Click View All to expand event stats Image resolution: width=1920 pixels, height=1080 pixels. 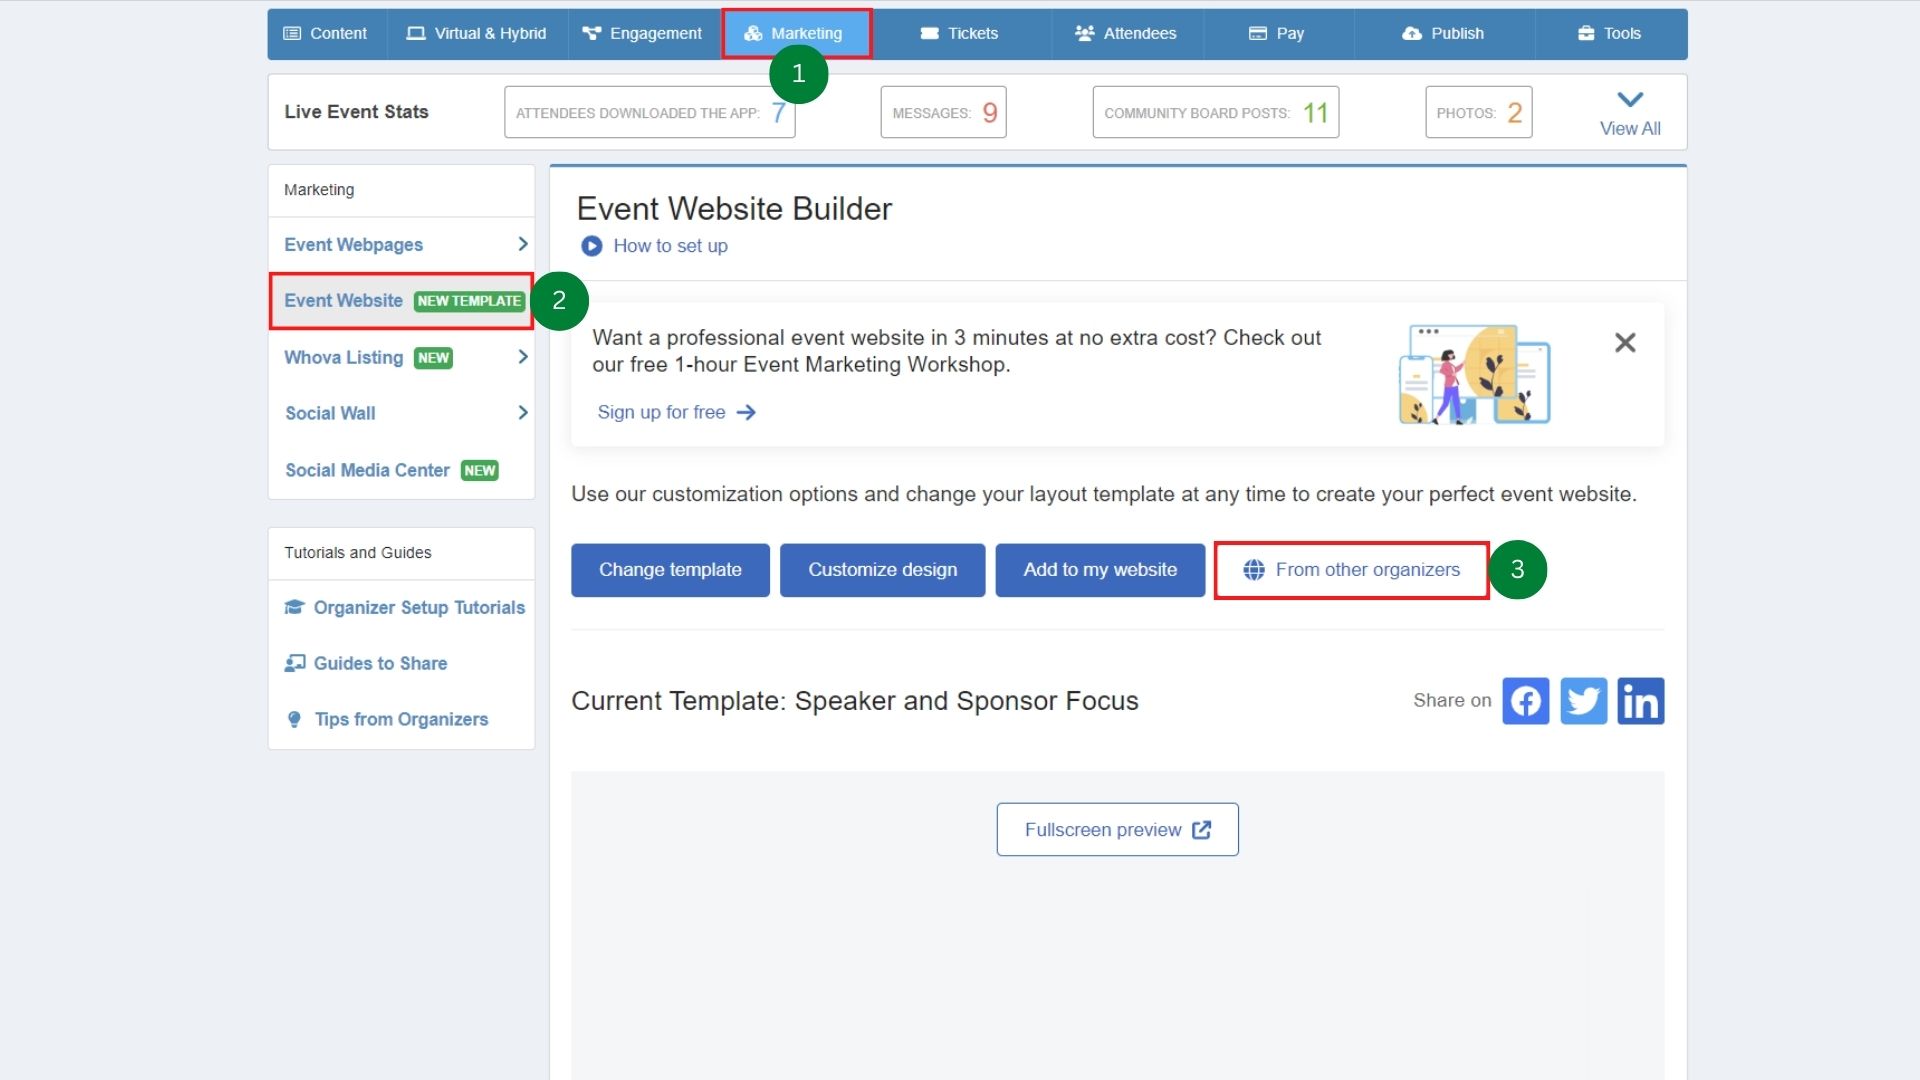(x=1629, y=111)
